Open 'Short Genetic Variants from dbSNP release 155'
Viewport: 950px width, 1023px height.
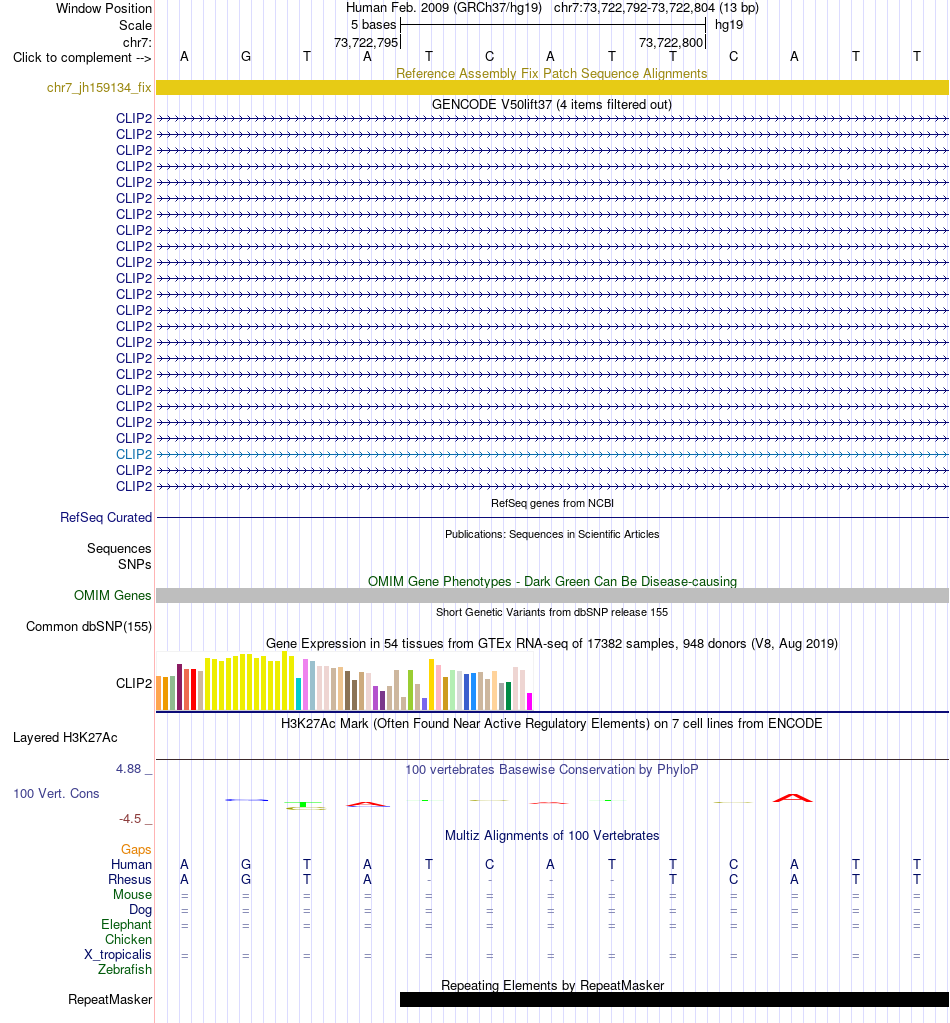point(552,612)
